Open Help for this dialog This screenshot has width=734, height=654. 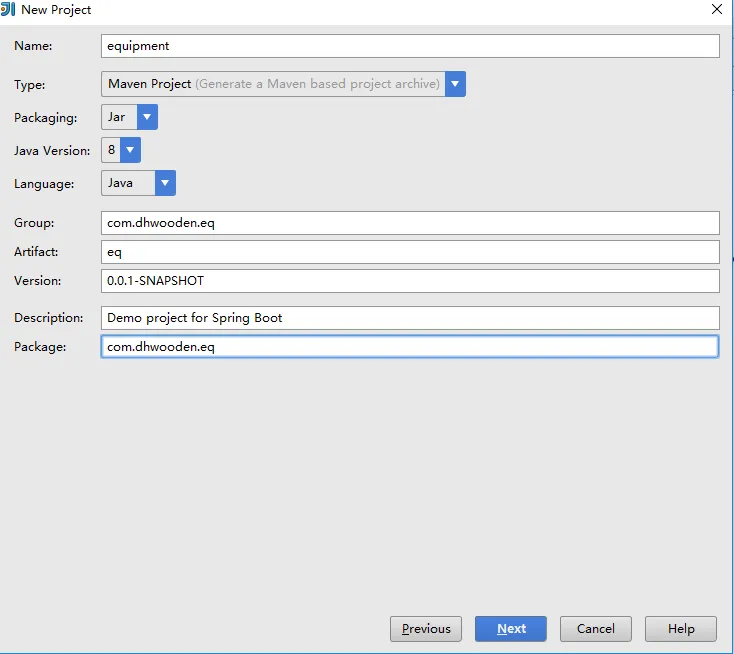(681, 629)
